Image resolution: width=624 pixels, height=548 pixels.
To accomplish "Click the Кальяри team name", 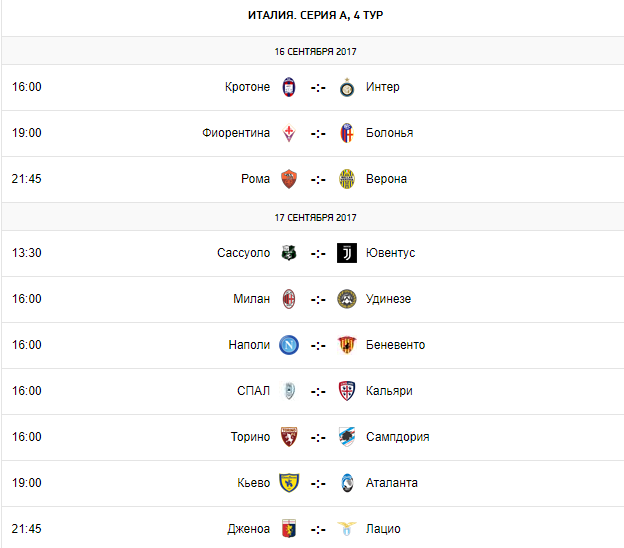I will tap(389, 391).
